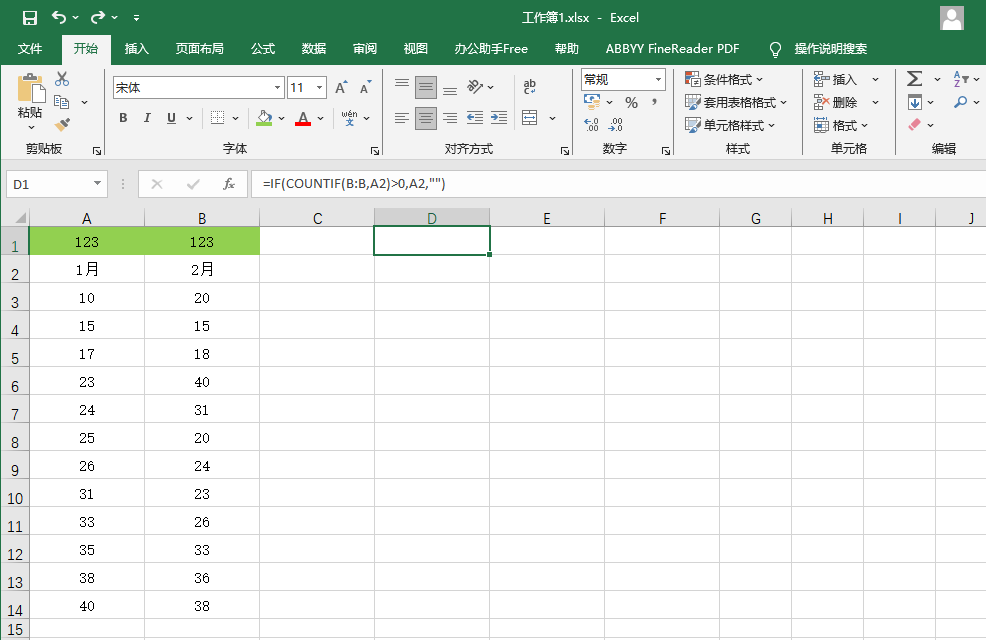Toggle bold formatting

click(123, 118)
